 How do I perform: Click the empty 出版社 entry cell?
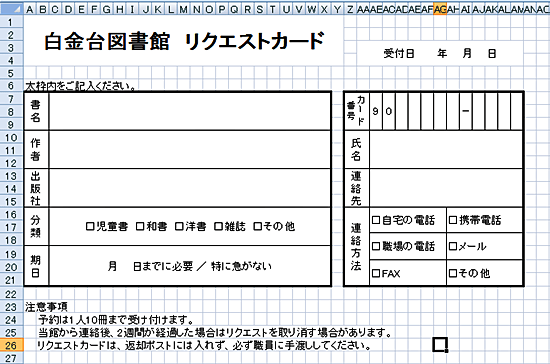pyautogui.click(x=190, y=188)
